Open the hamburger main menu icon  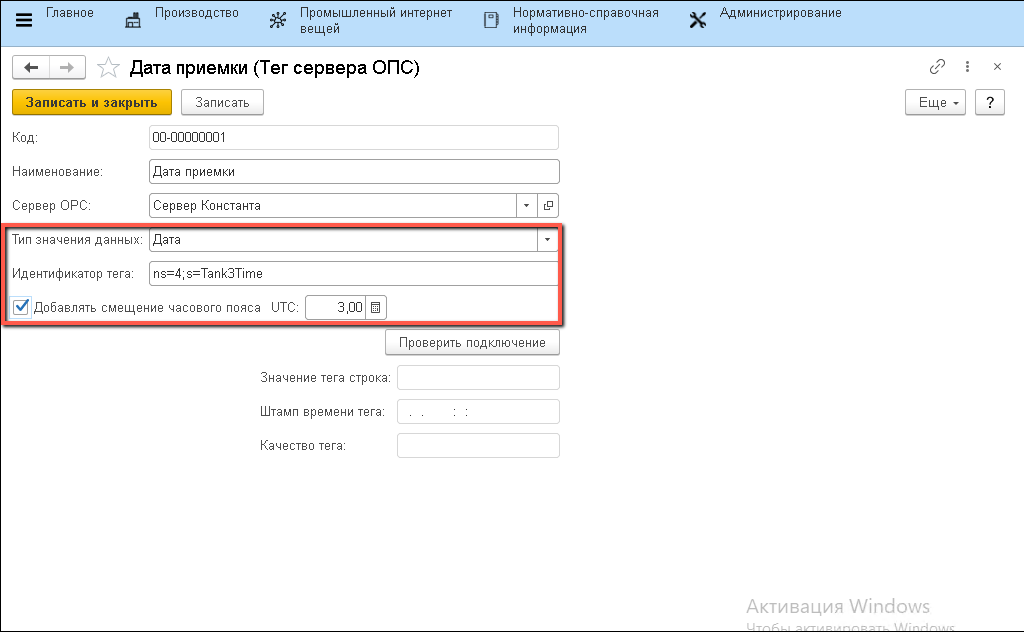click(x=24, y=20)
